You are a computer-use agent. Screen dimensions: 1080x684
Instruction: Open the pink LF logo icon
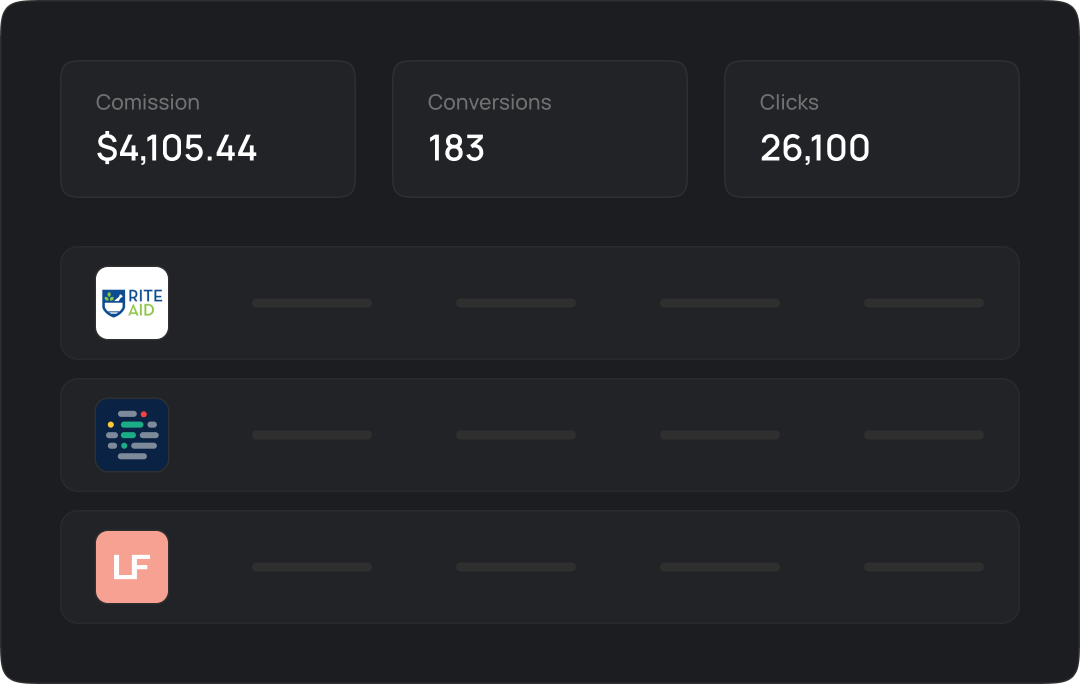pyautogui.click(x=132, y=567)
